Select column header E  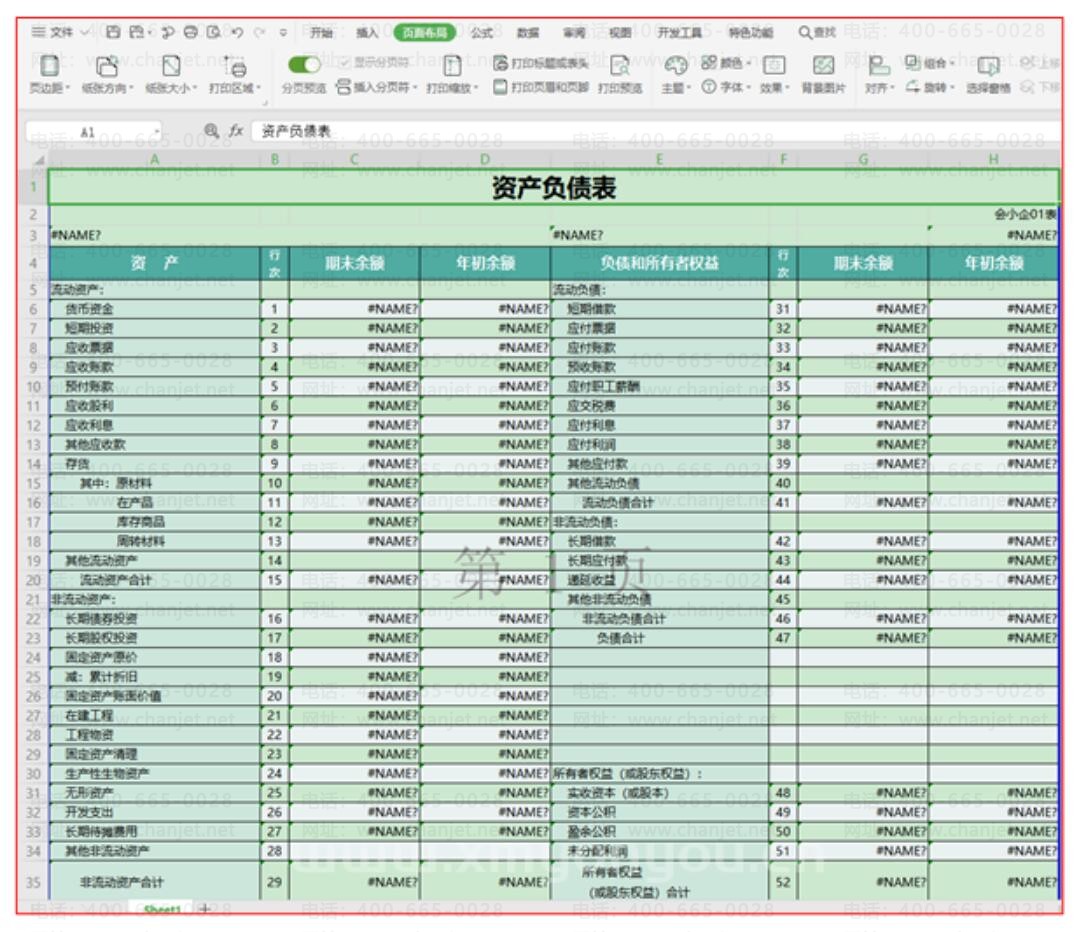[660, 159]
